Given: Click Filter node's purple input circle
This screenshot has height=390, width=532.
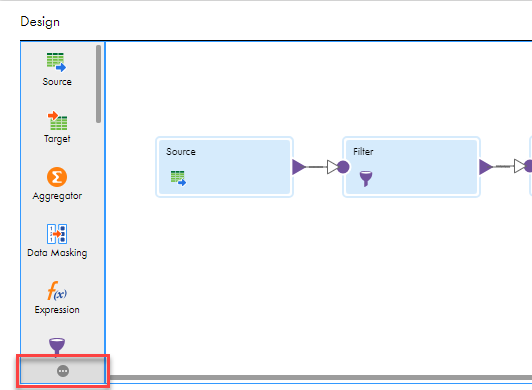Looking at the screenshot, I should (x=343, y=167).
